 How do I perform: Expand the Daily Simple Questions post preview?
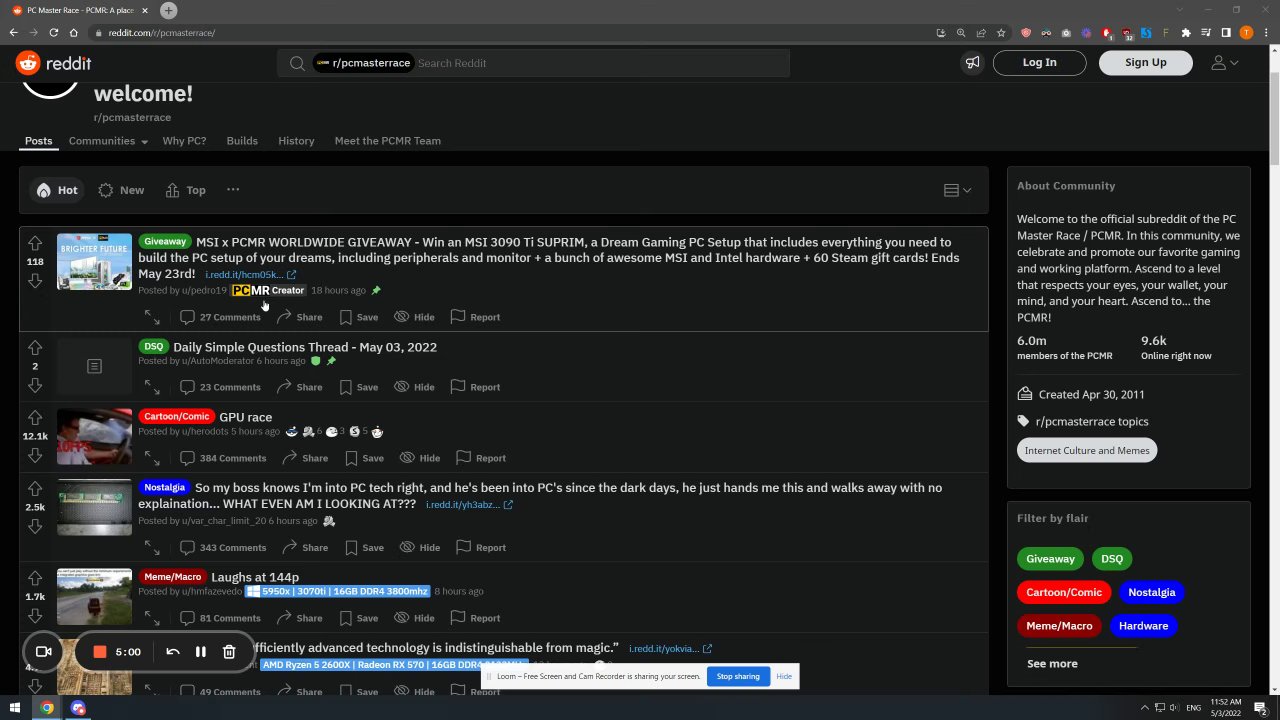click(152, 387)
